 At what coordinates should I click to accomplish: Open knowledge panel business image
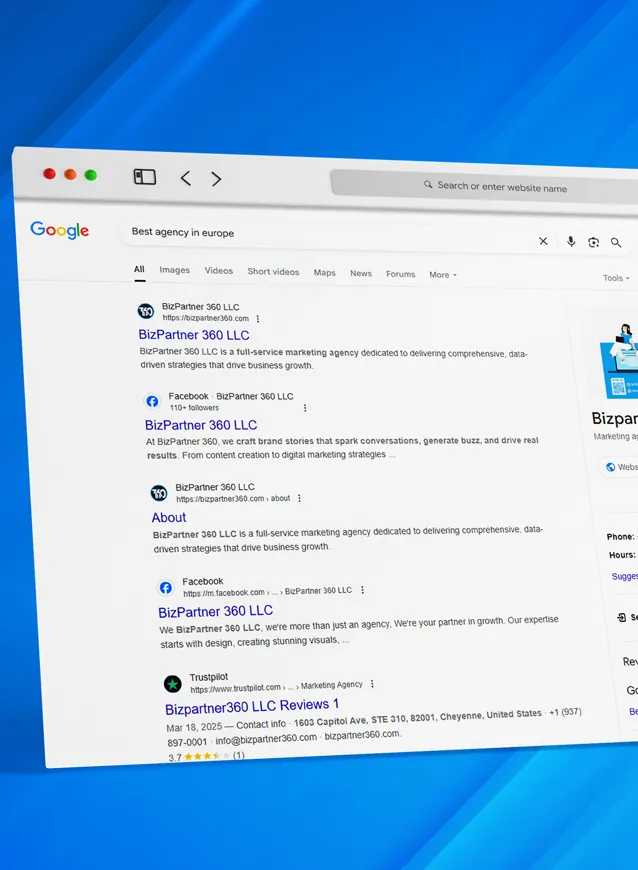click(x=619, y=360)
